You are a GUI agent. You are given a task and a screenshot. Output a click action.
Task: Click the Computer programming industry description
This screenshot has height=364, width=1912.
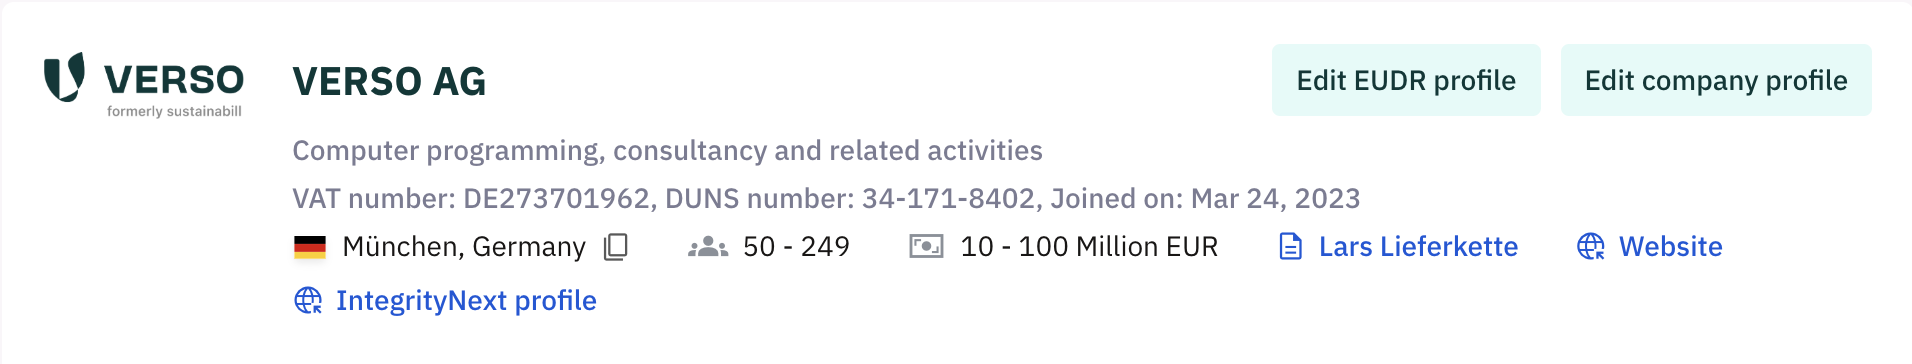[x=667, y=151]
